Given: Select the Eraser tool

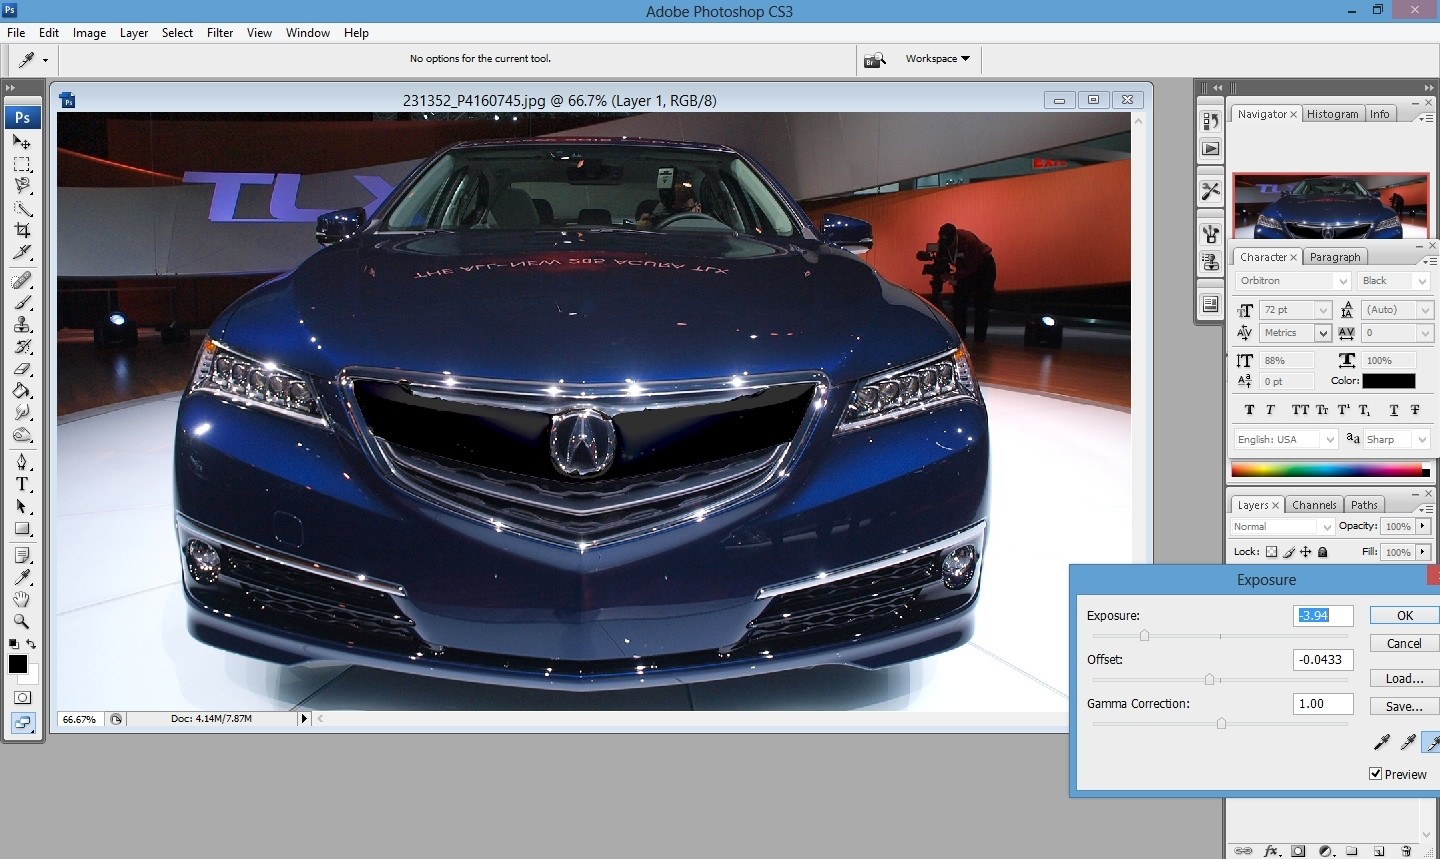Looking at the screenshot, I should pos(22,368).
